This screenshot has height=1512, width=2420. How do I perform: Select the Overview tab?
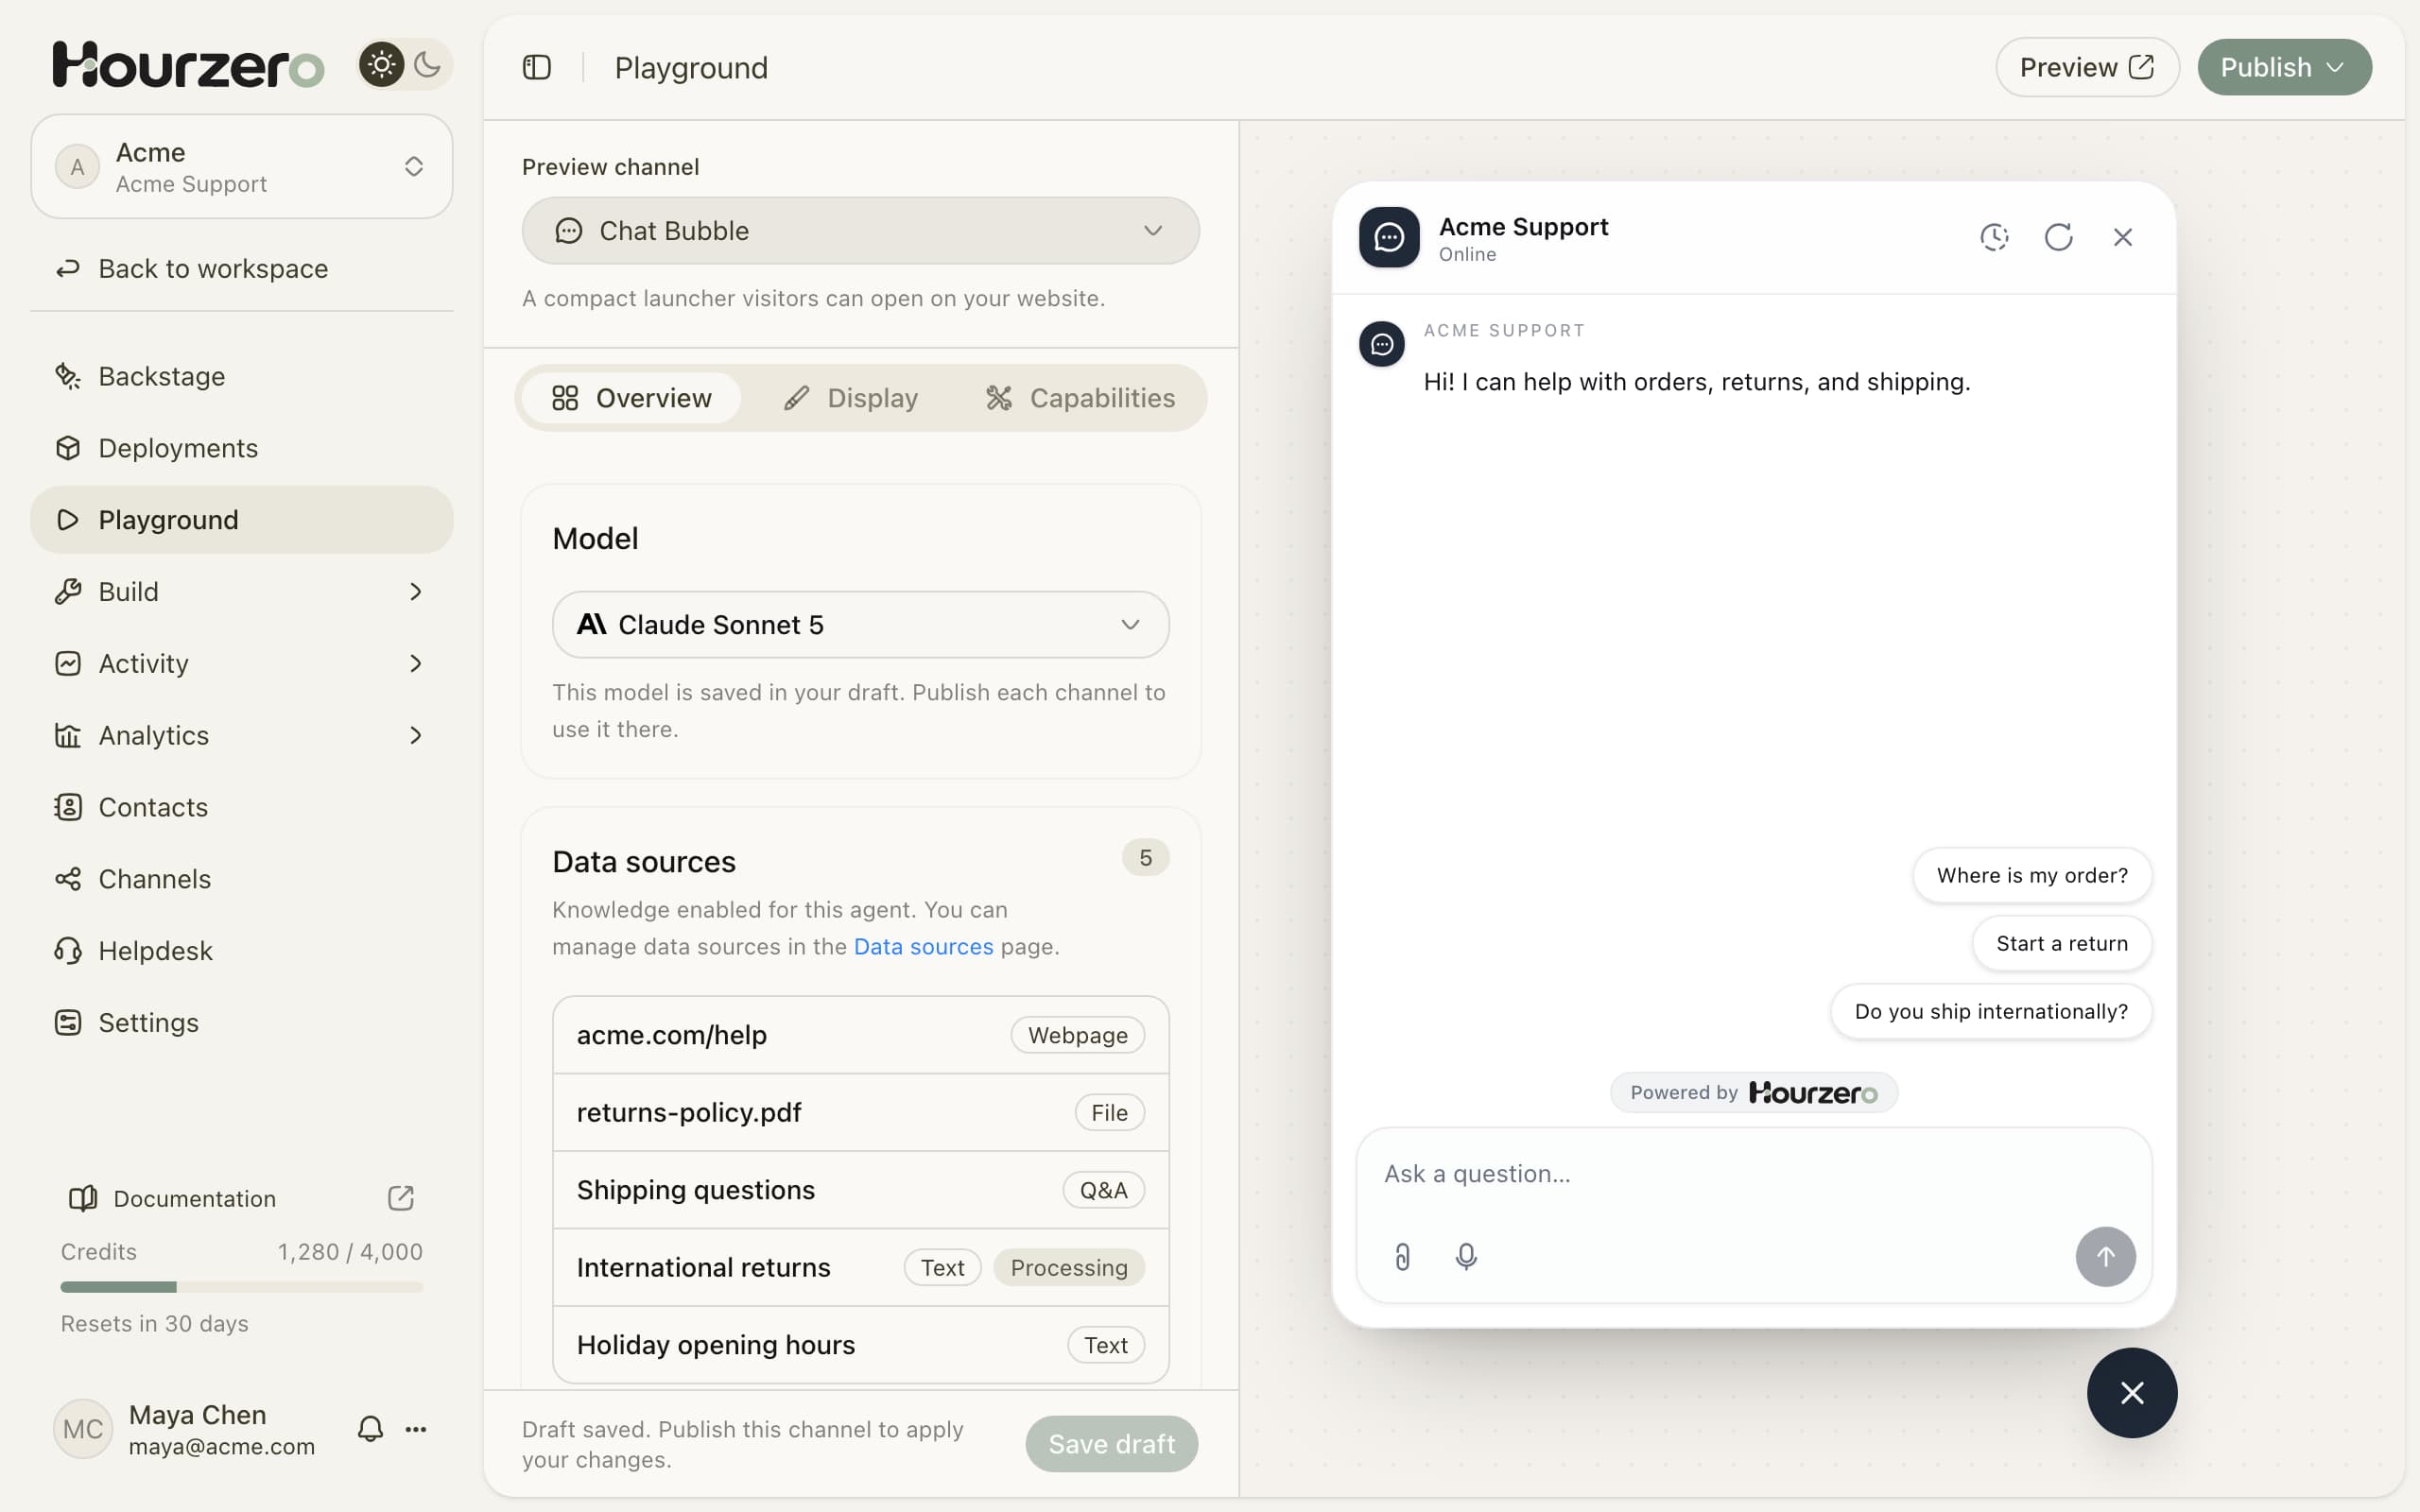coord(632,398)
